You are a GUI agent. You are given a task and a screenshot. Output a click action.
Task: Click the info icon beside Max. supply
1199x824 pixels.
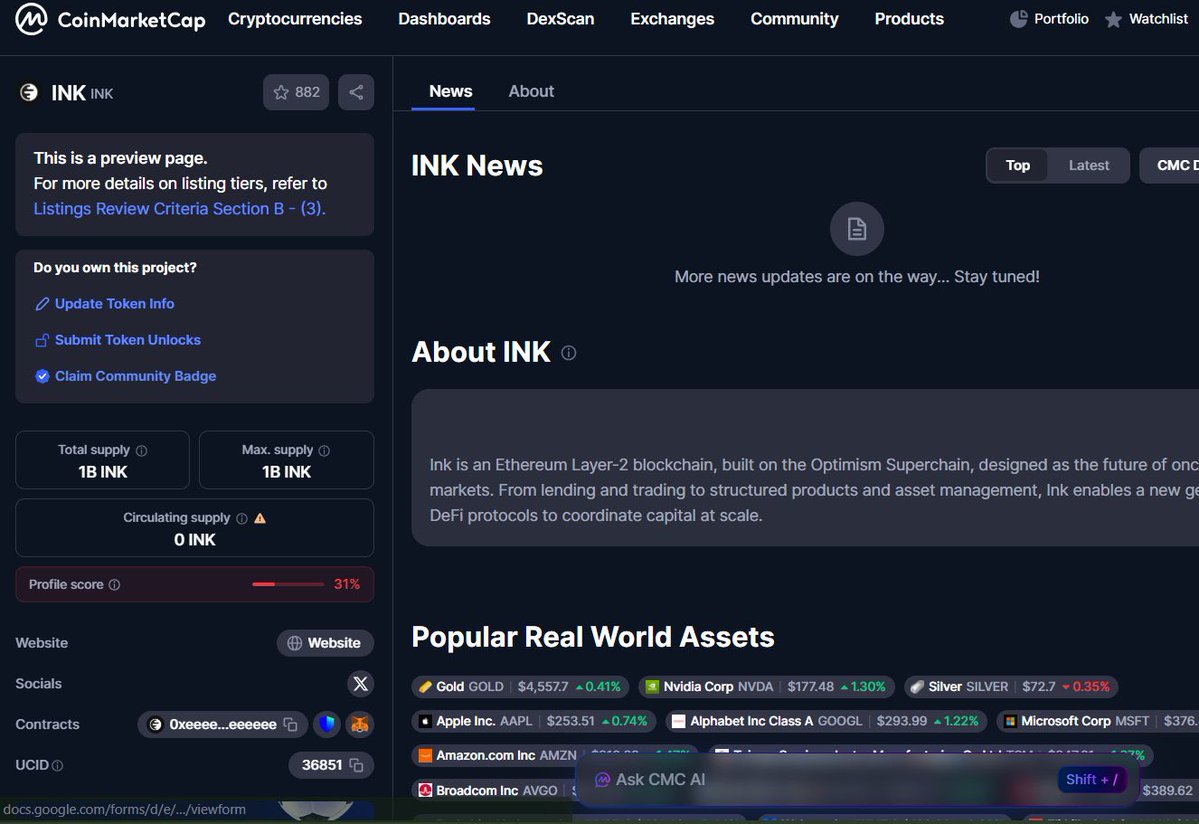click(324, 451)
